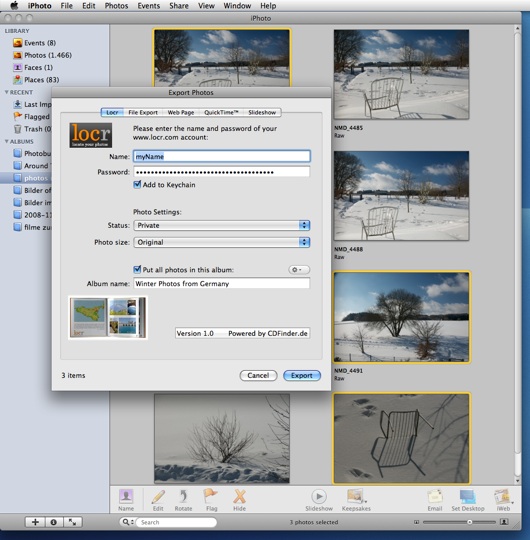Open the Photo size Original dropdown

tap(222, 242)
